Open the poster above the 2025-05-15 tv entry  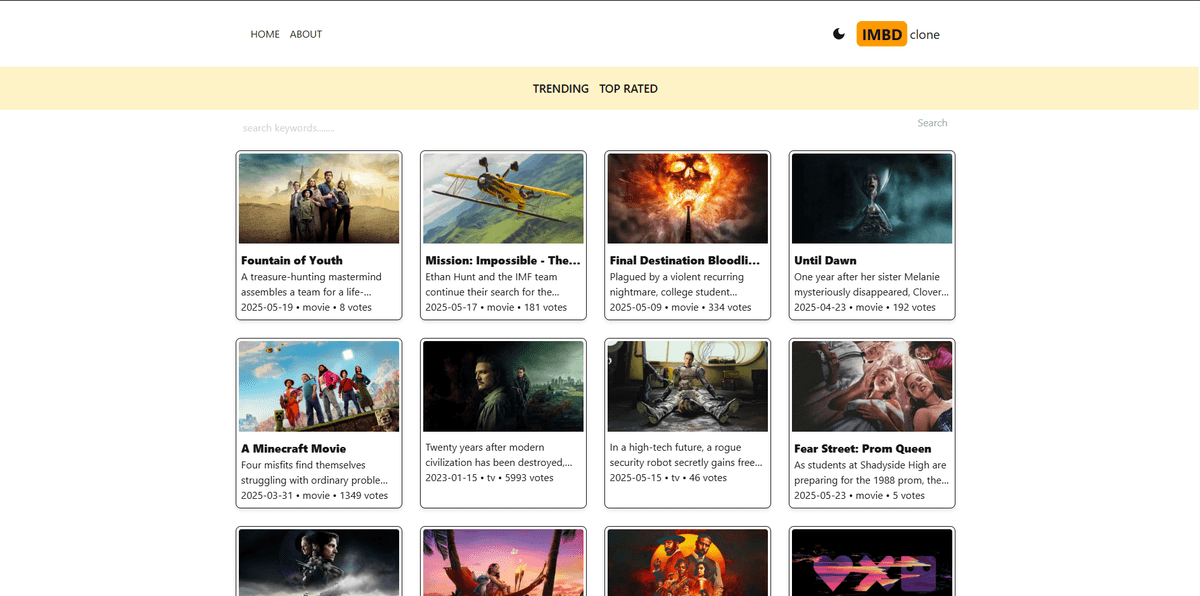pos(688,386)
